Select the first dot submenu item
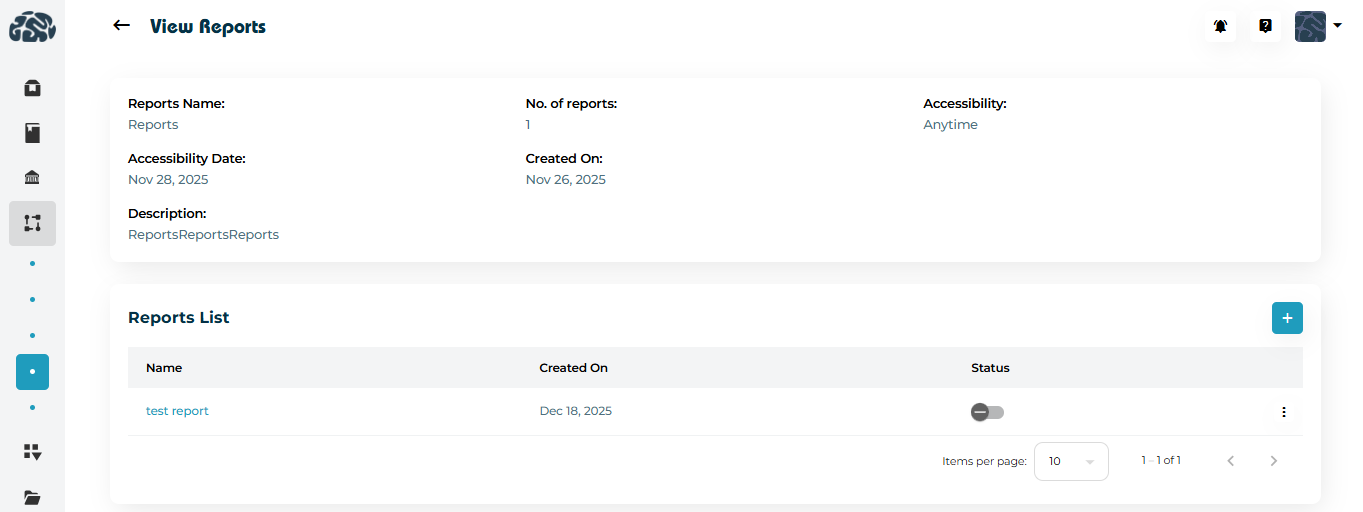The height and width of the screenshot is (512, 1363). [32, 264]
